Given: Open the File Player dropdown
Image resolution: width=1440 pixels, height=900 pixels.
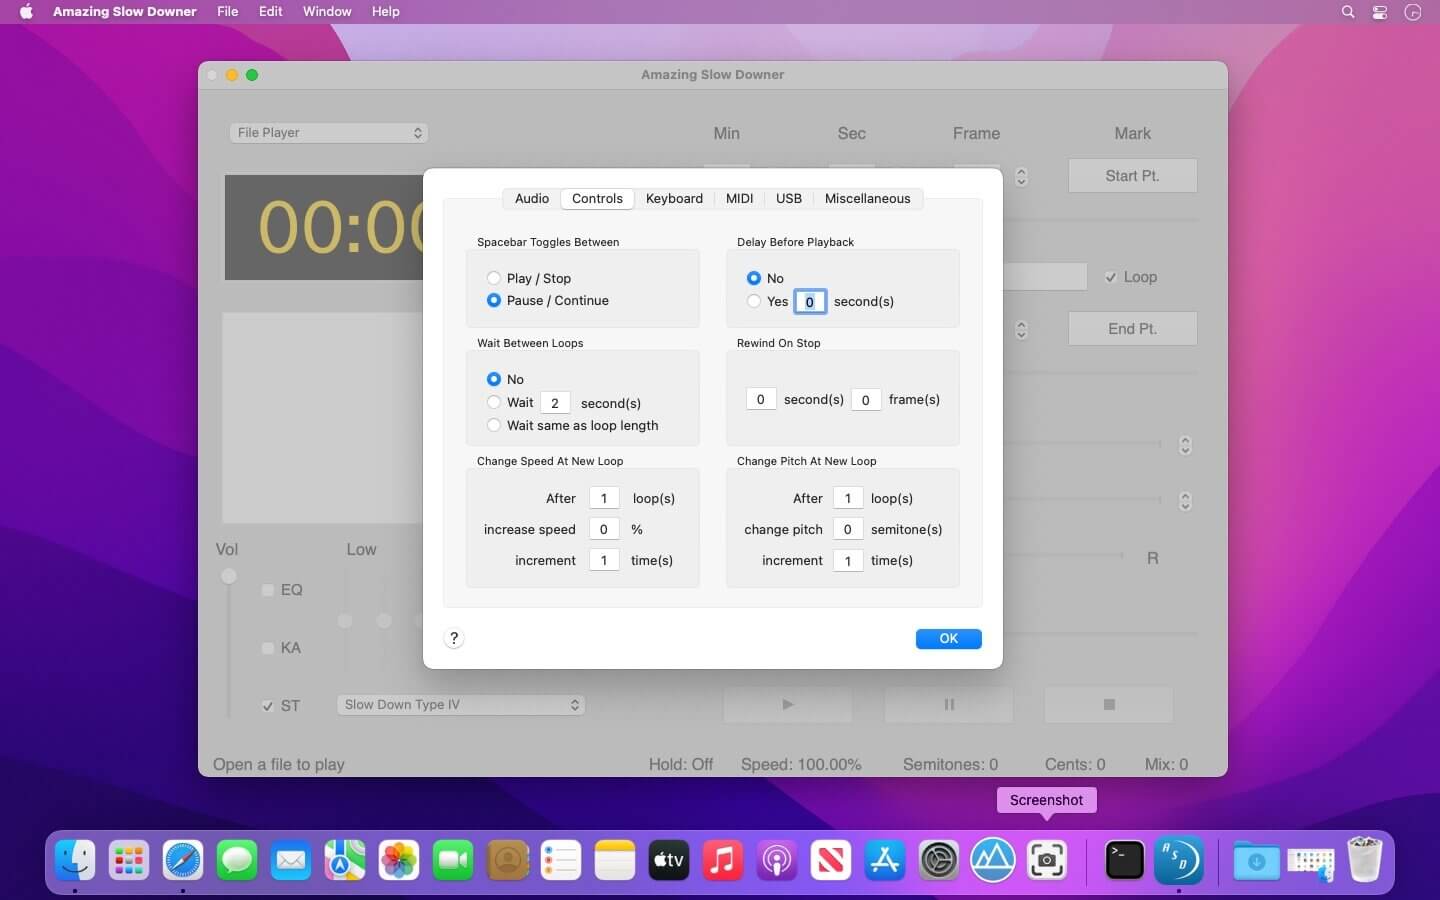Looking at the screenshot, I should tap(328, 133).
